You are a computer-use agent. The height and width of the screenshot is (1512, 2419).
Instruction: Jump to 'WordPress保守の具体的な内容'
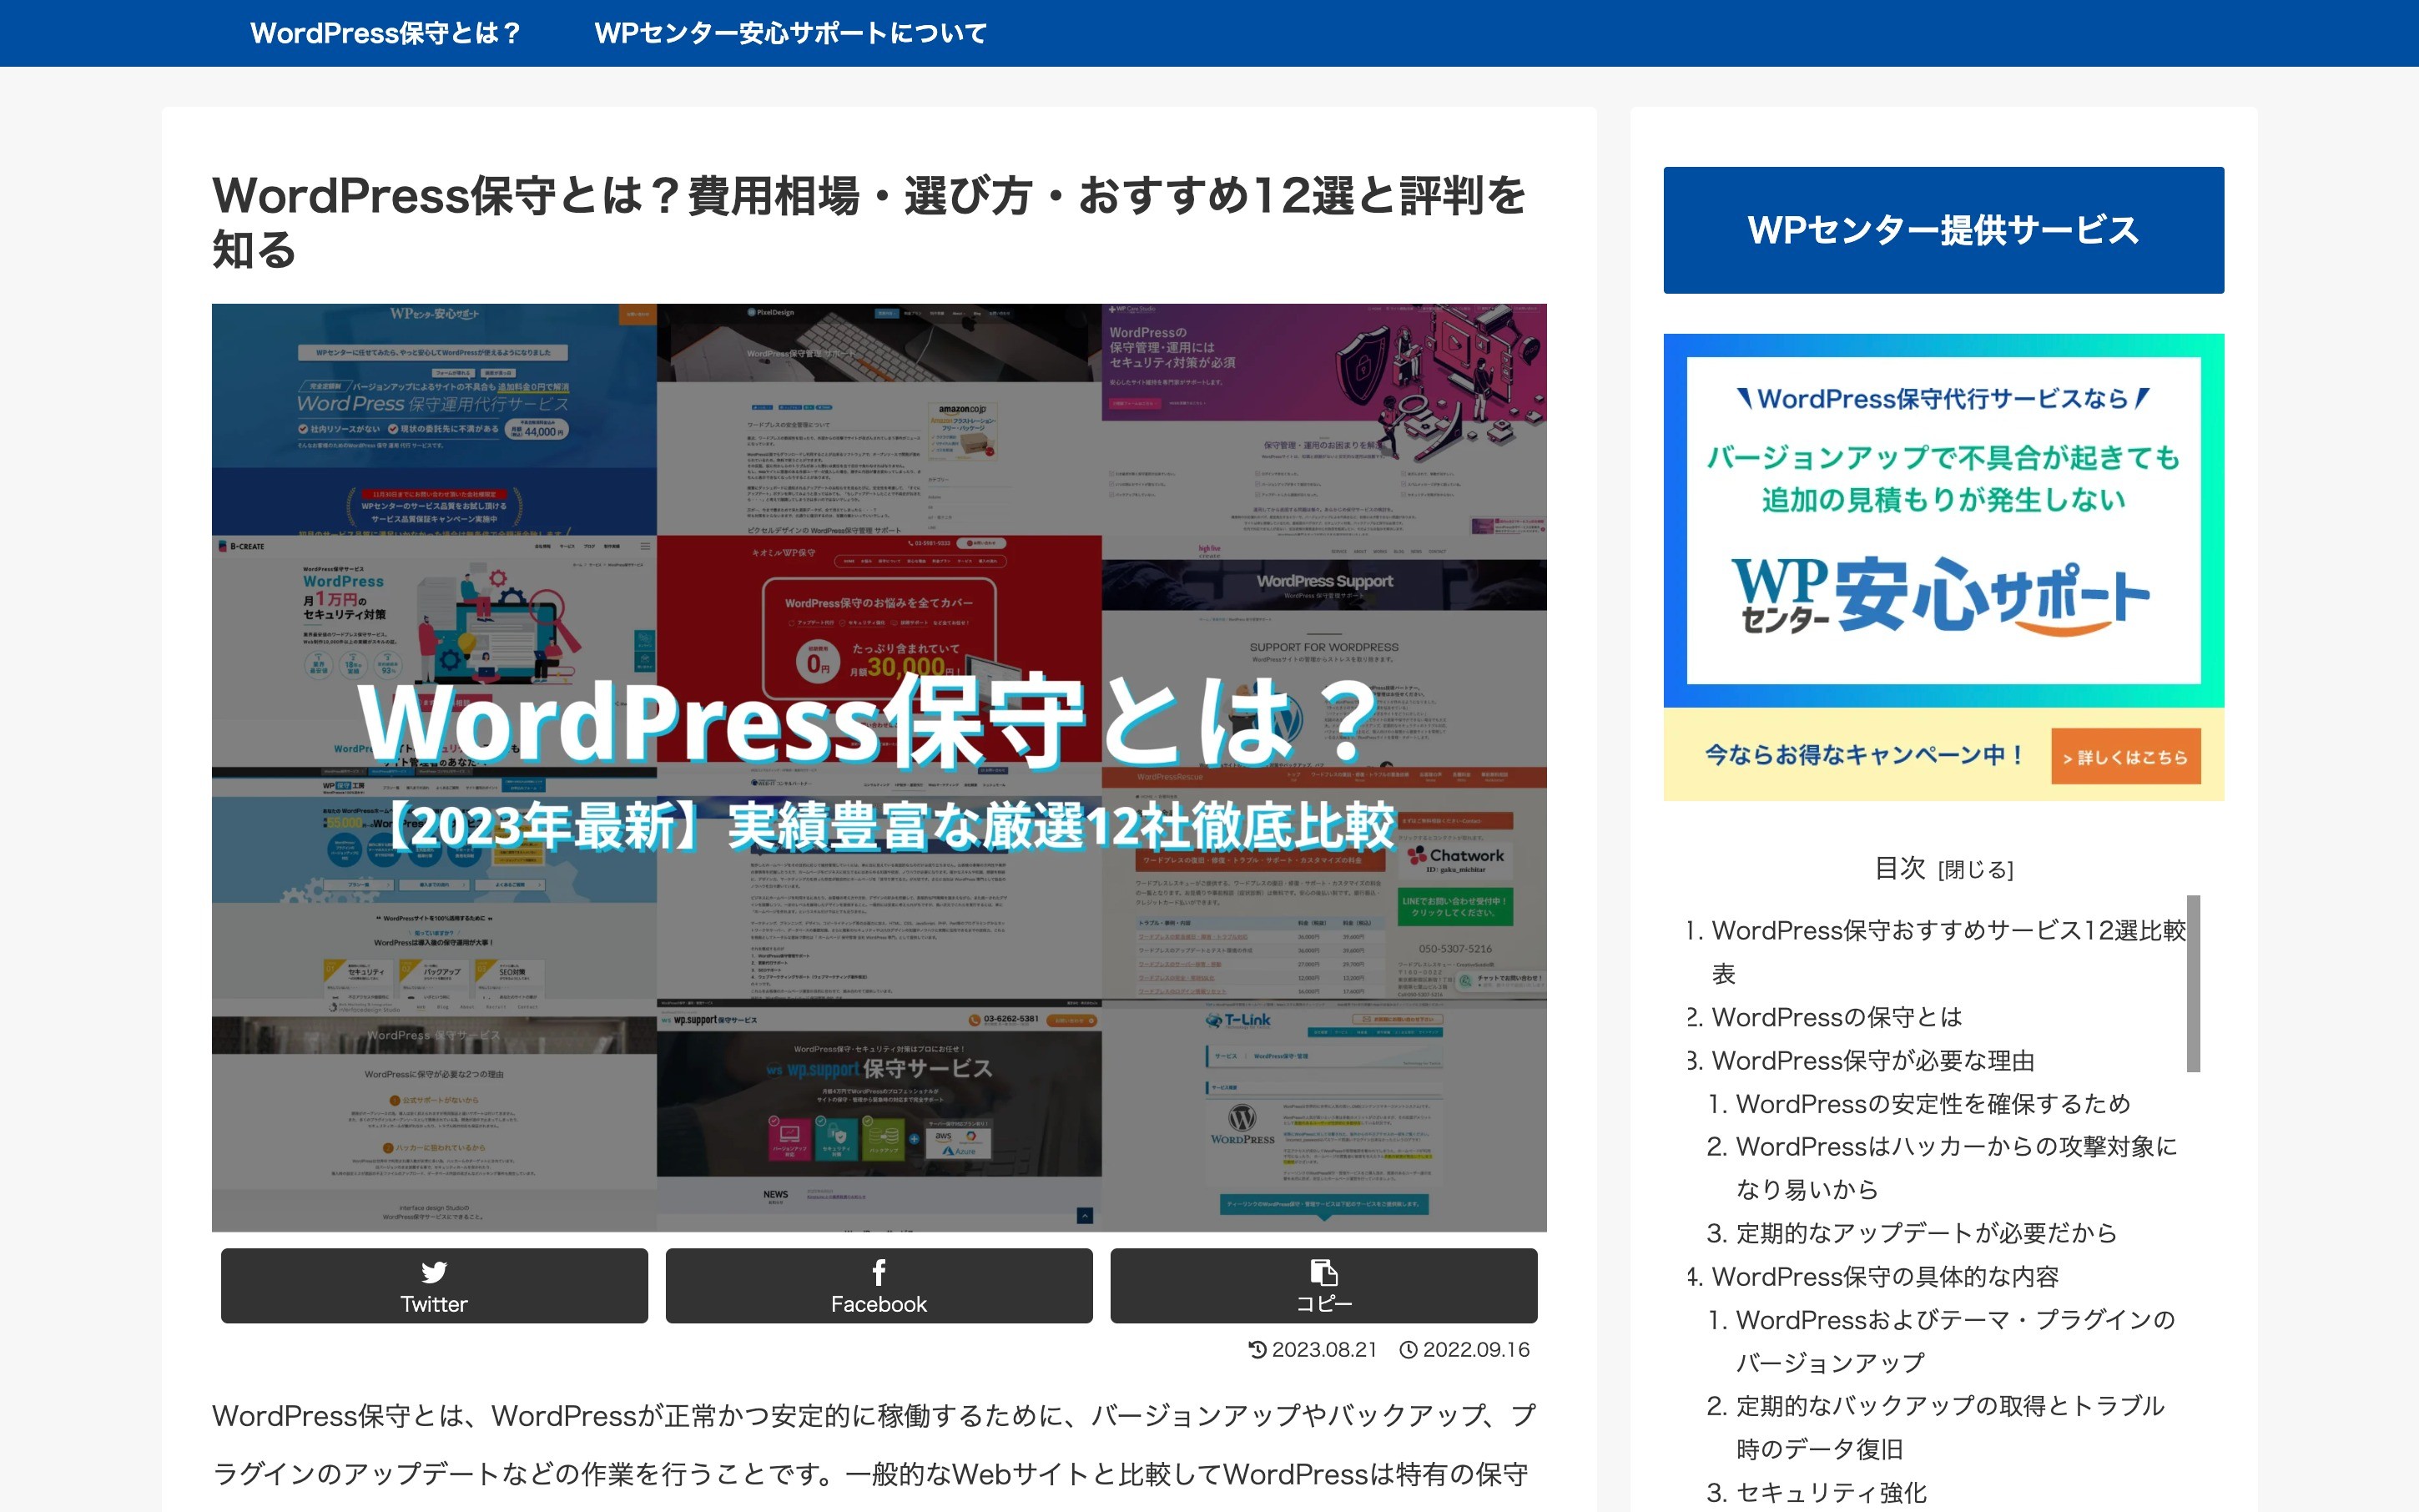click(x=1885, y=1277)
